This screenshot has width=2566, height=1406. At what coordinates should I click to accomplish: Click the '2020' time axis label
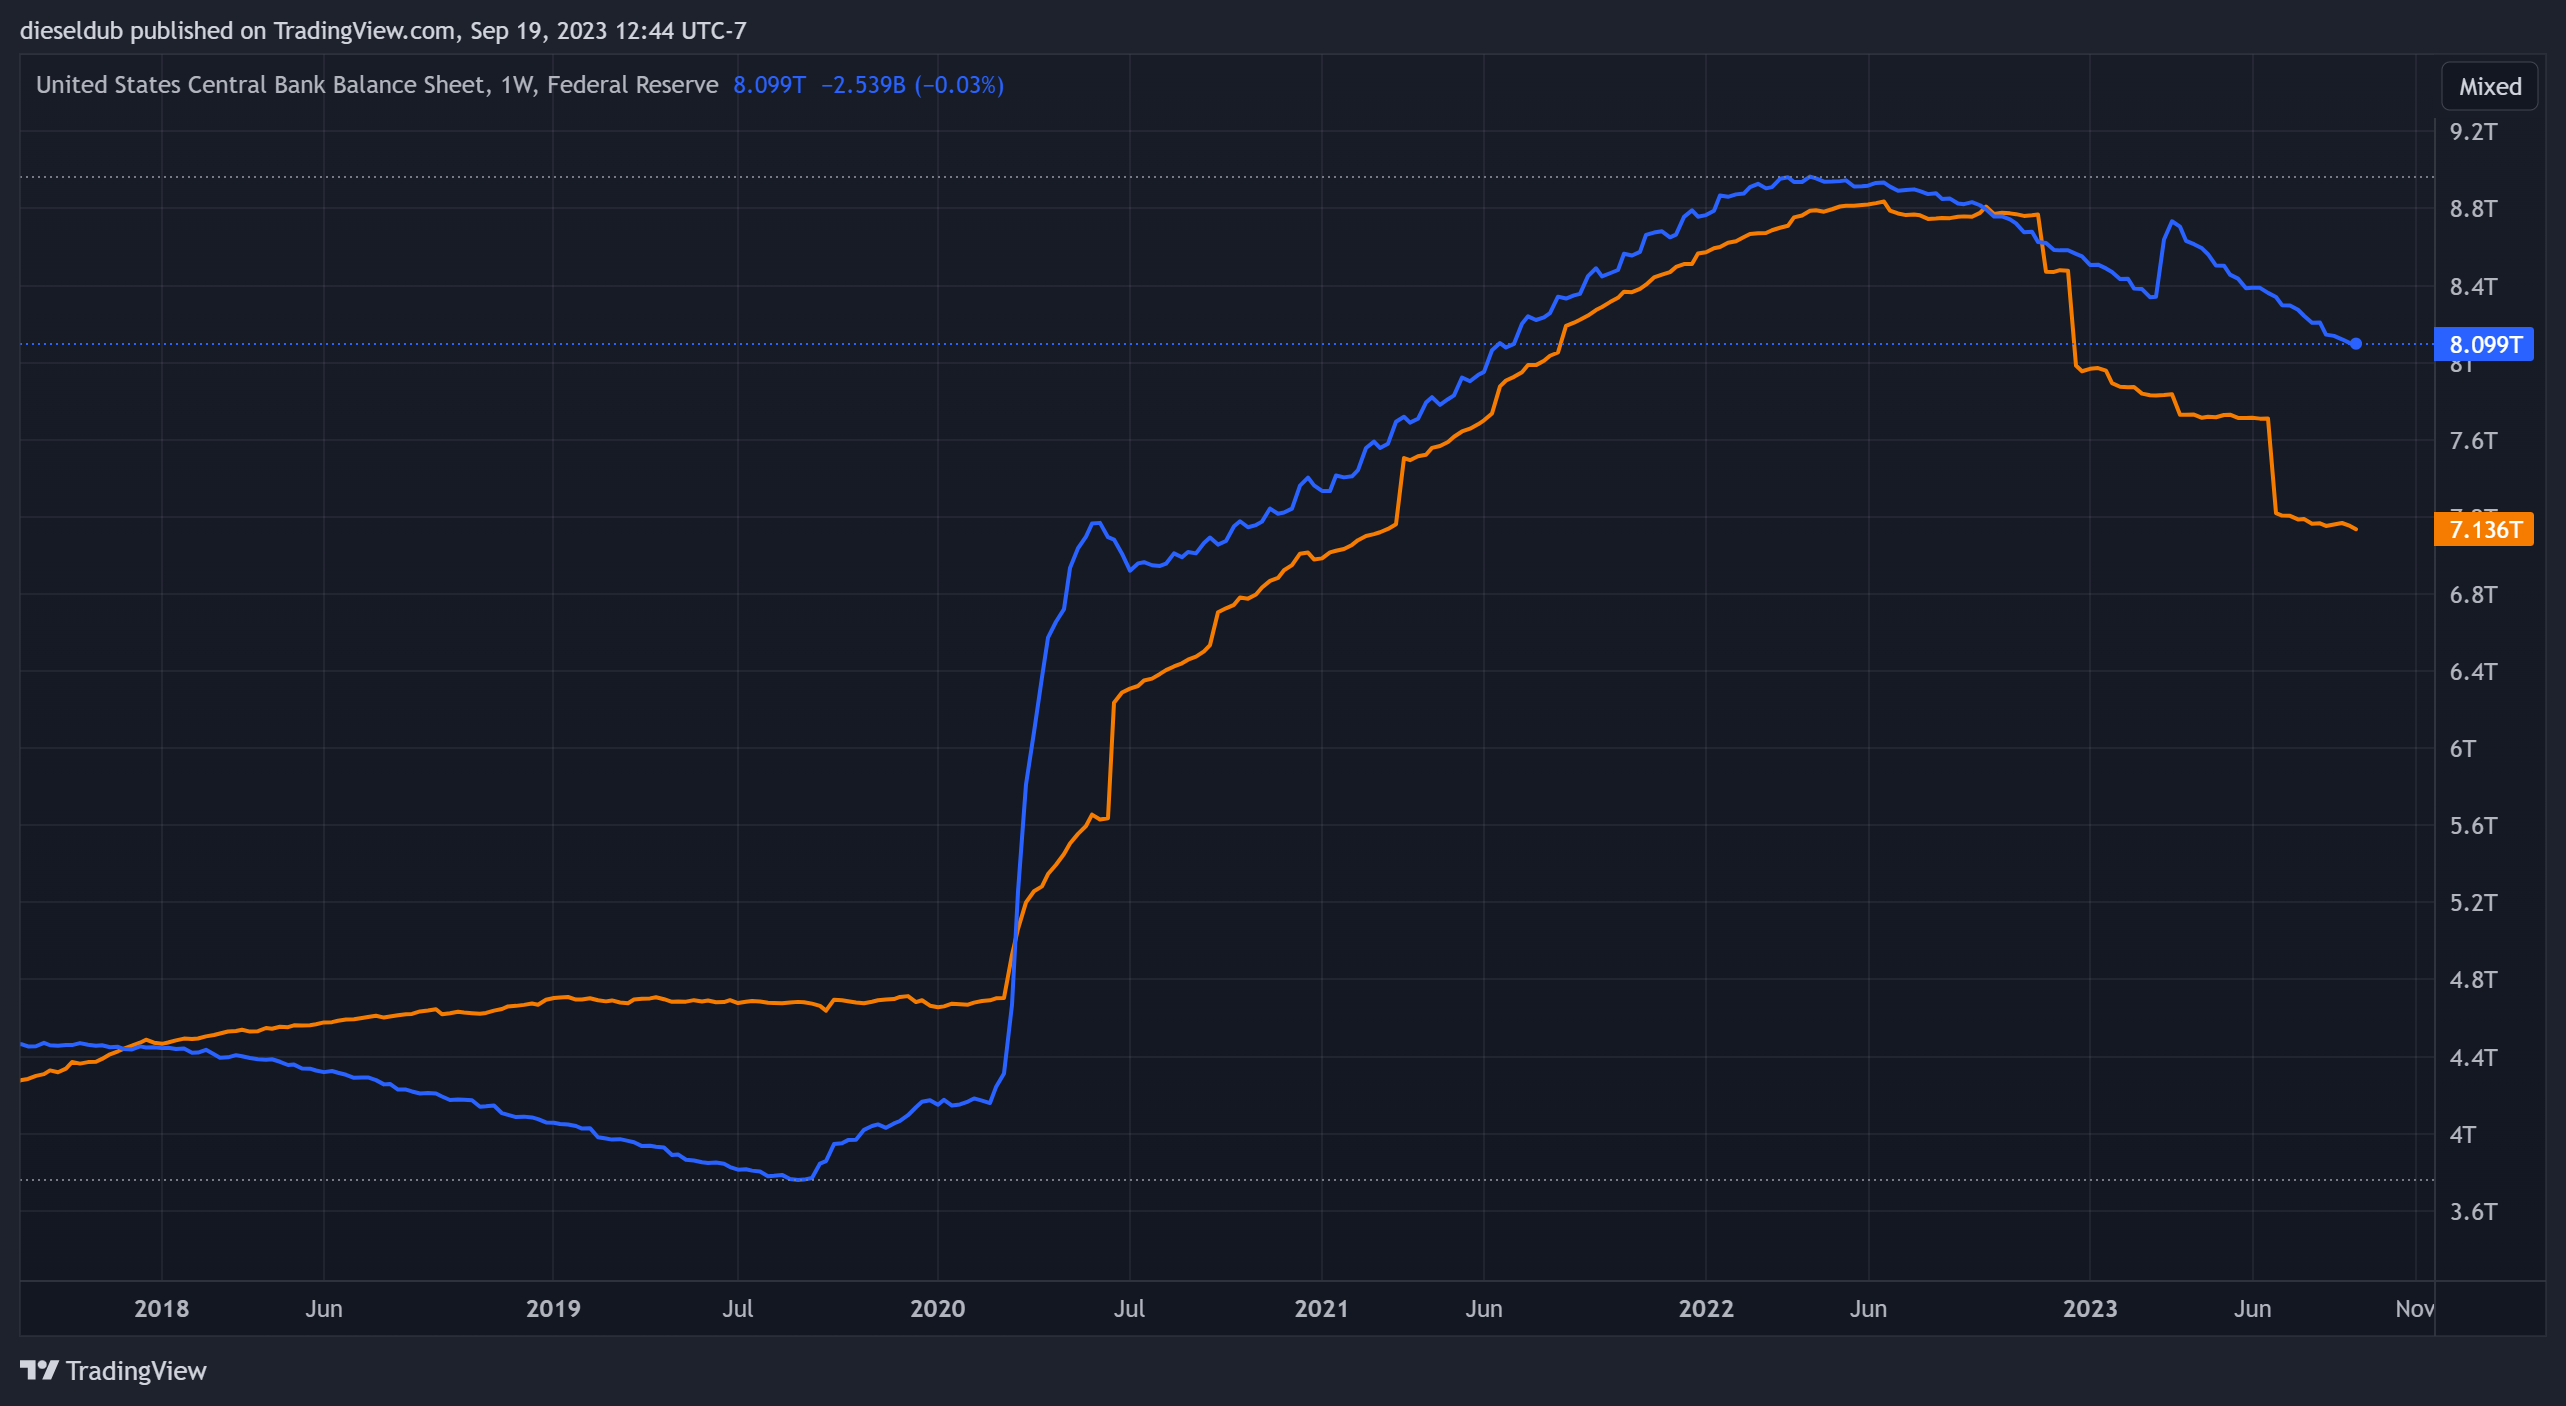[x=937, y=1308]
